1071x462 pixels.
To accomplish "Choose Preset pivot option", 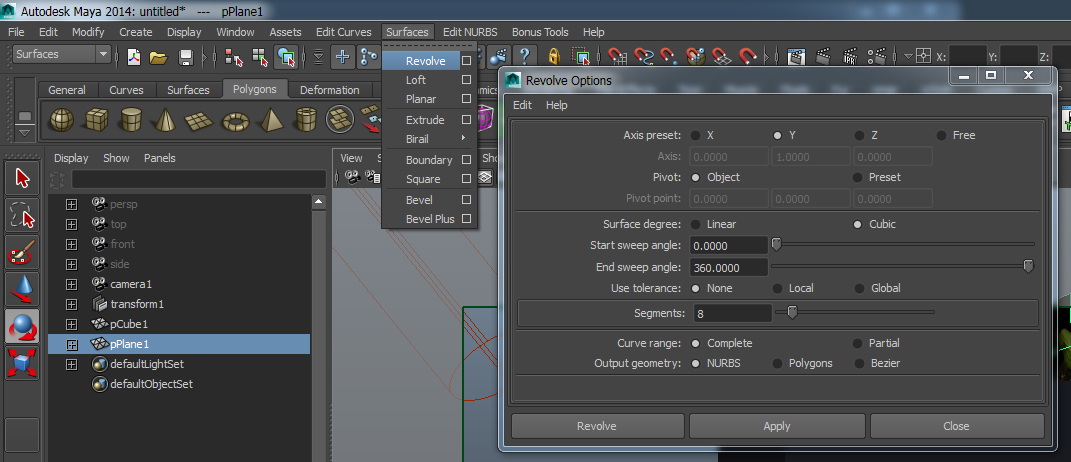I will pyautogui.click(x=859, y=177).
